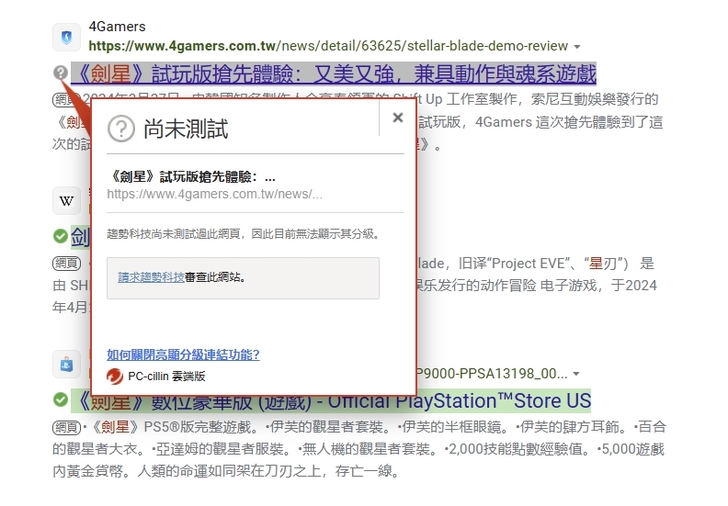Open the 《劍星》數位豪華版 PlayStation Store result

tap(331, 401)
